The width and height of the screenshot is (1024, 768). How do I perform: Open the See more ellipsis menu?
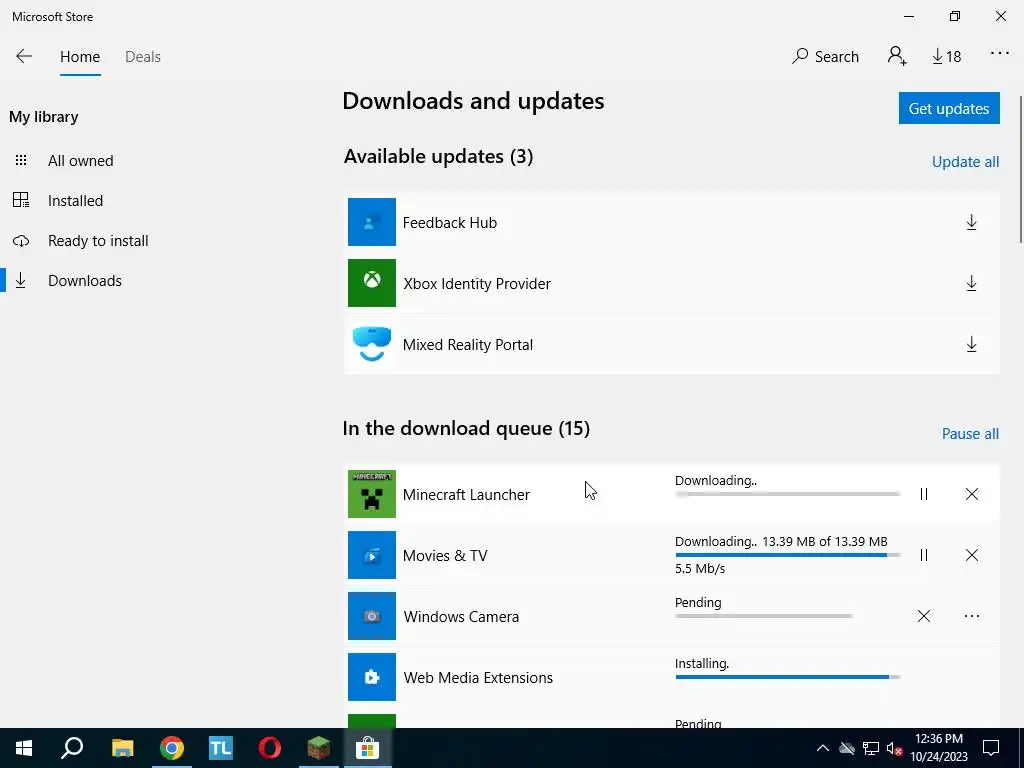(x=1000, y=54)
